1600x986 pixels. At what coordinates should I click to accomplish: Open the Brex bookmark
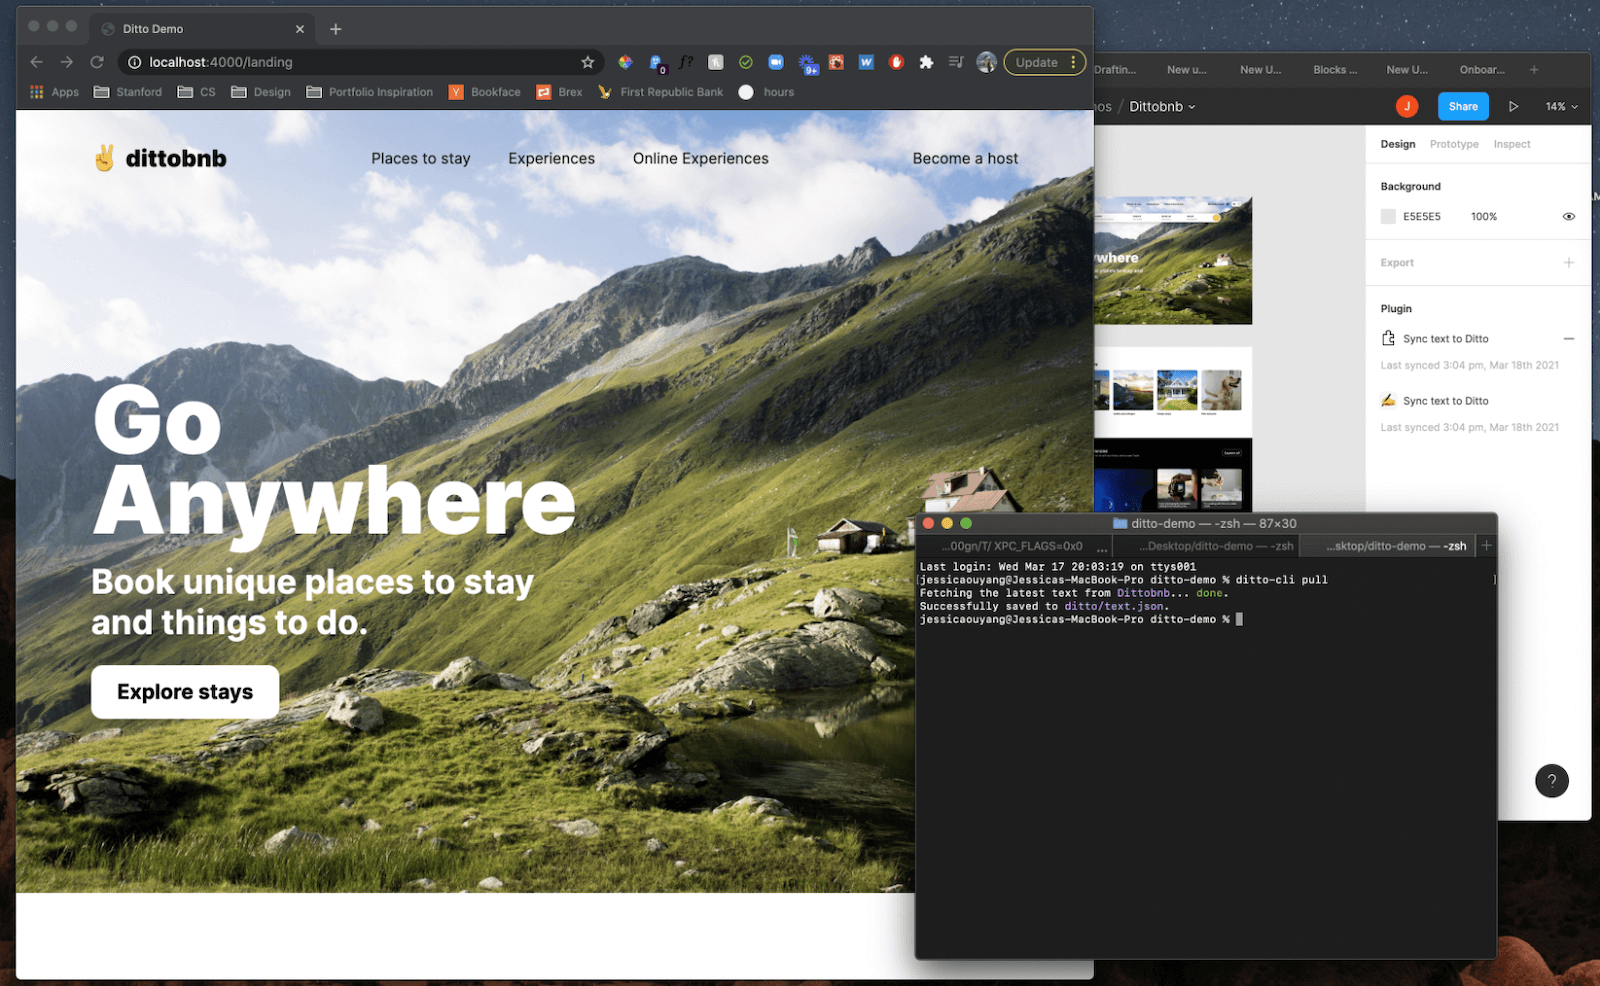(559, 92)
